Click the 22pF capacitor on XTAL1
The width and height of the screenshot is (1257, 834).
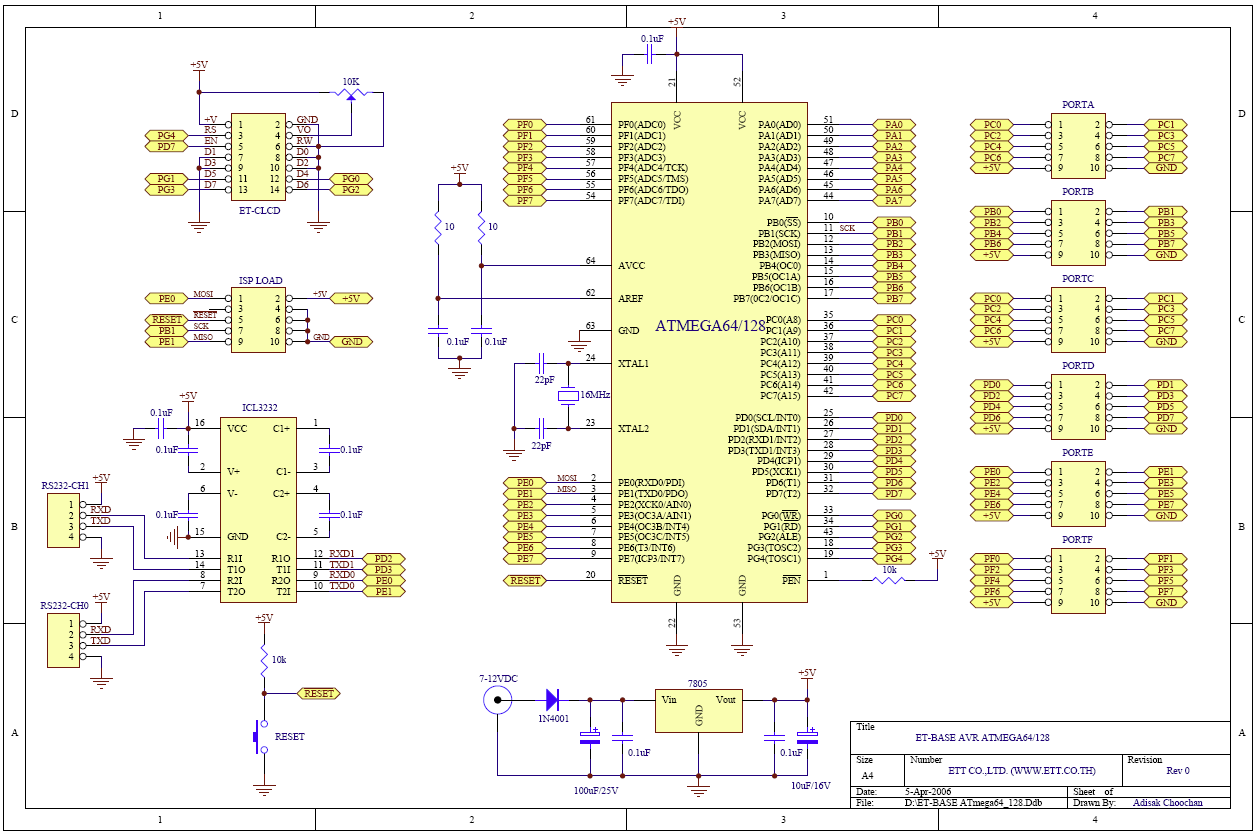tap(543, 364)
